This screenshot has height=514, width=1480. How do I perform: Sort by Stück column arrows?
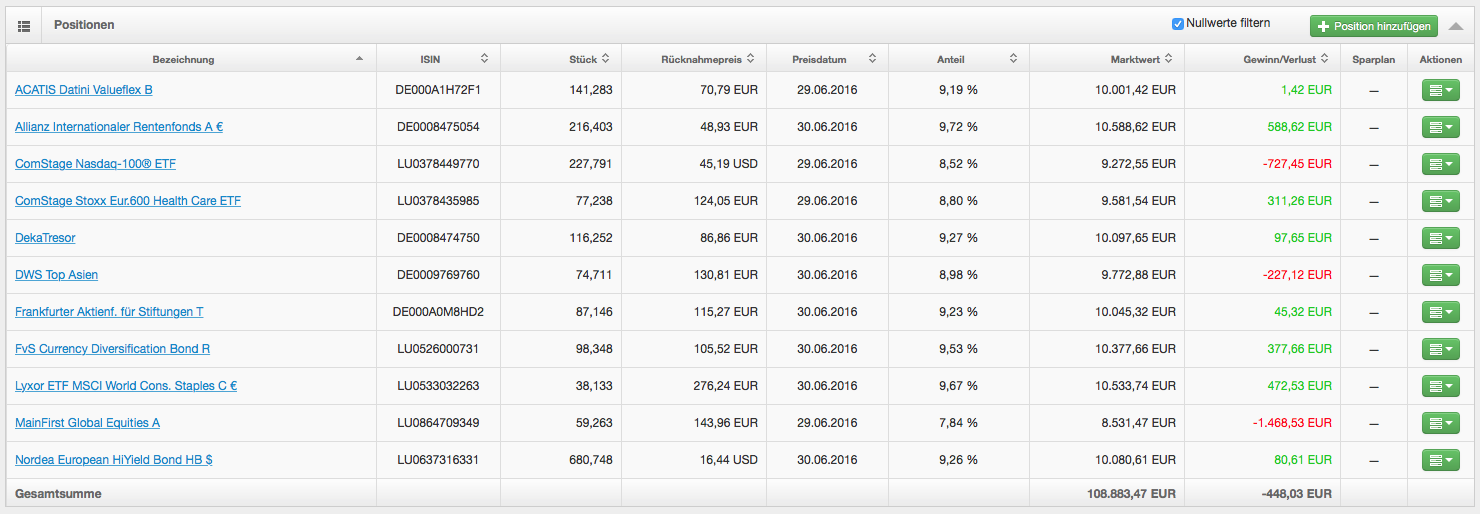pos(606,59)
